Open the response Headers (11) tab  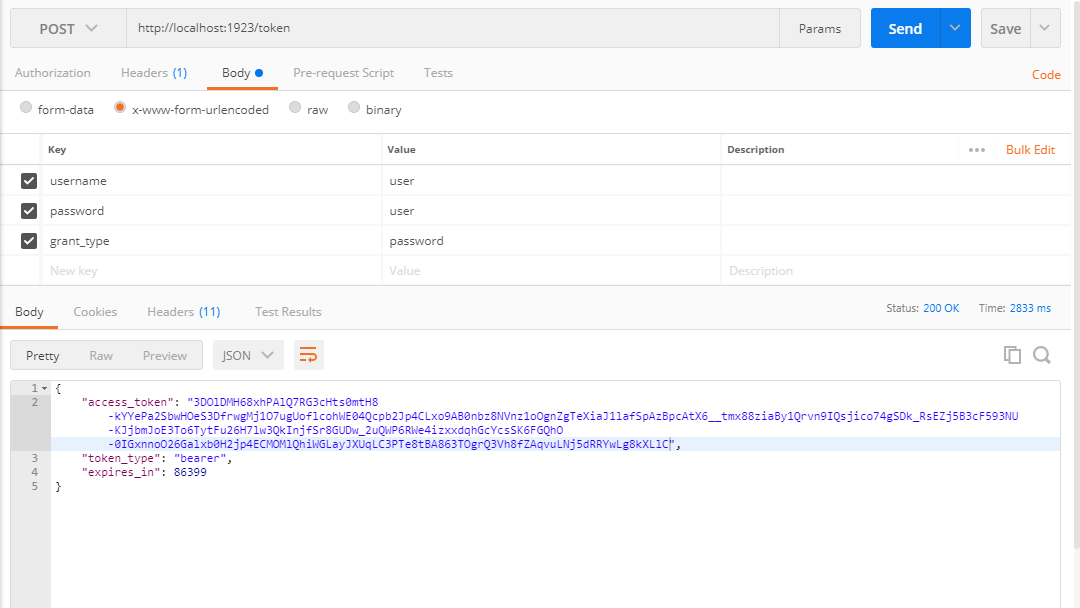[184, 311]
